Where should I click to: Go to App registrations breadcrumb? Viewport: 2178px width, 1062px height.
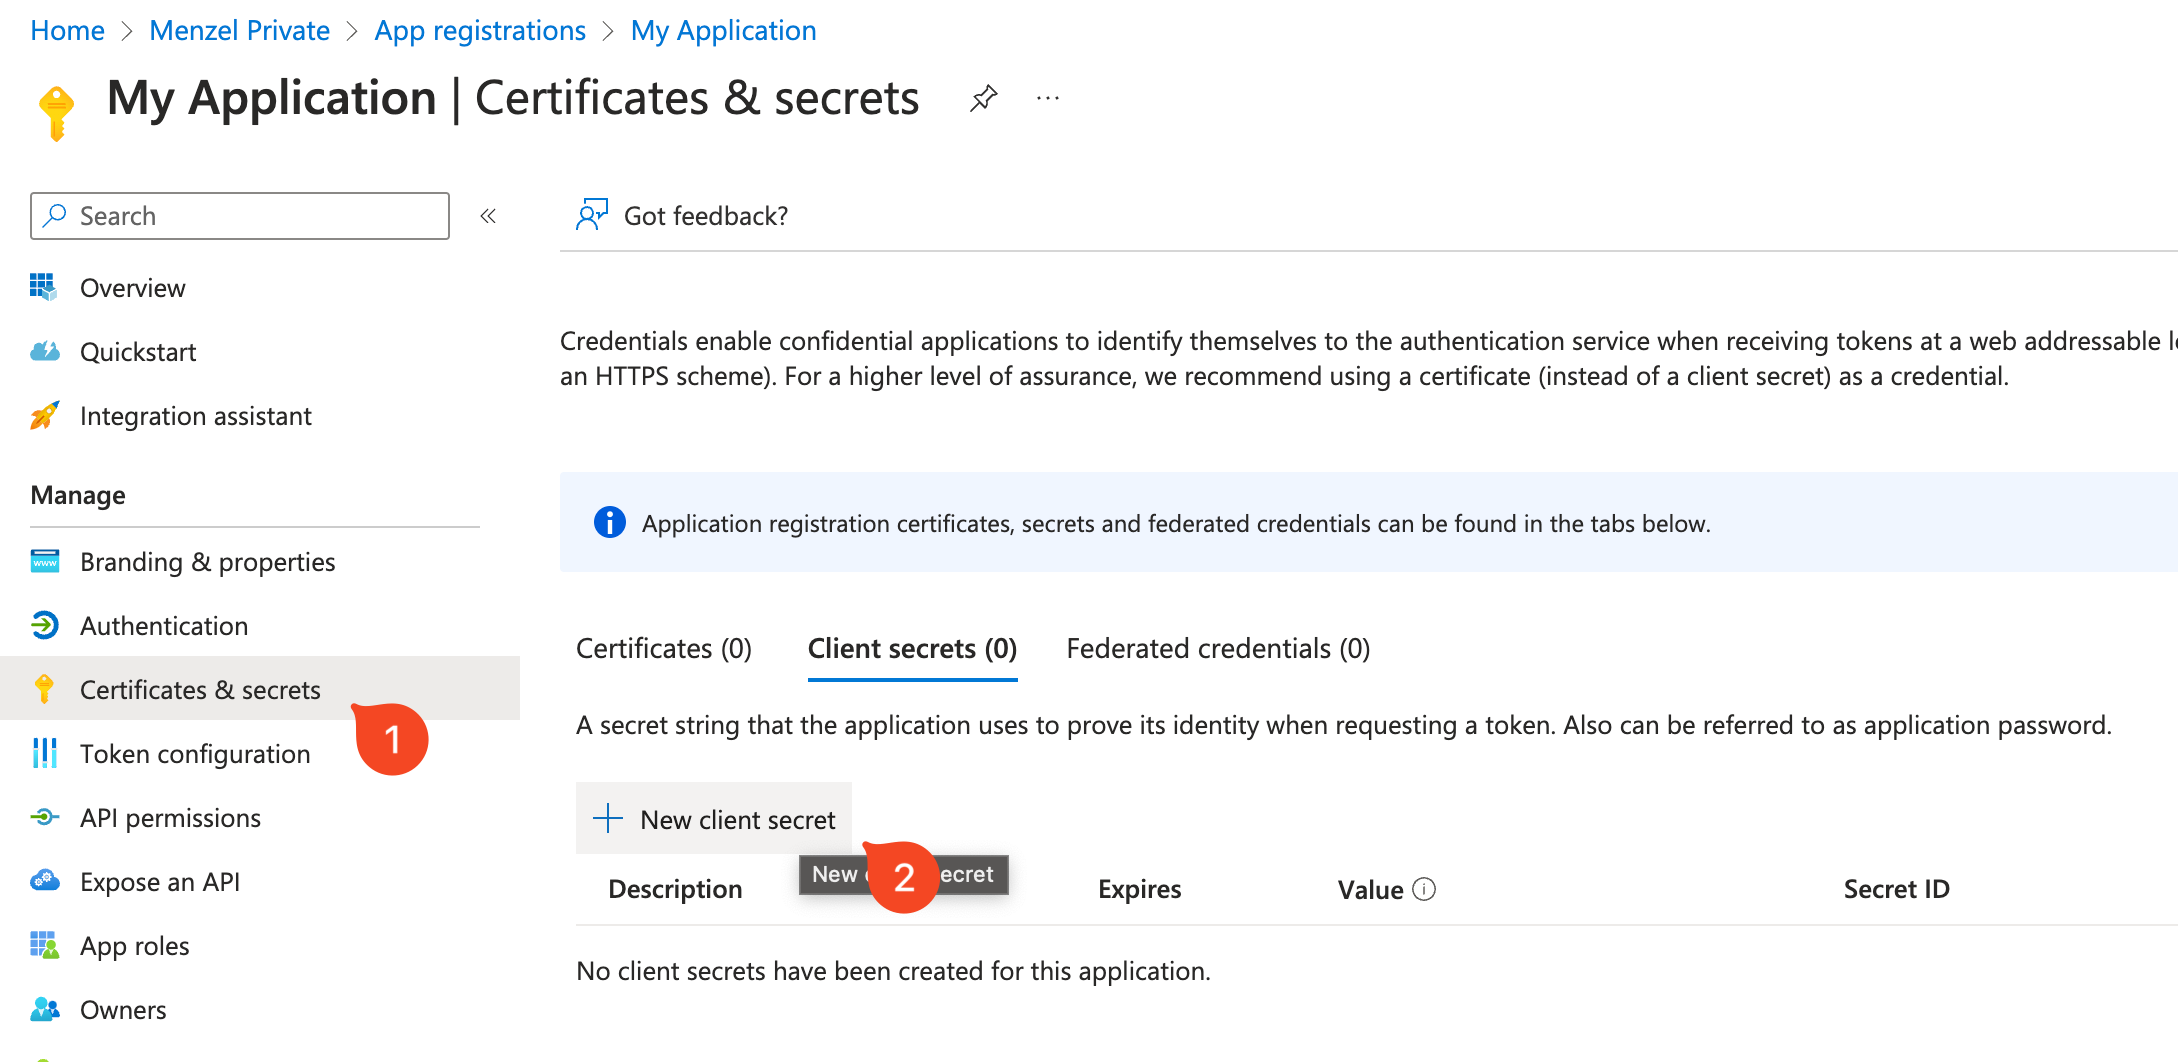click(x=480, y=31)
